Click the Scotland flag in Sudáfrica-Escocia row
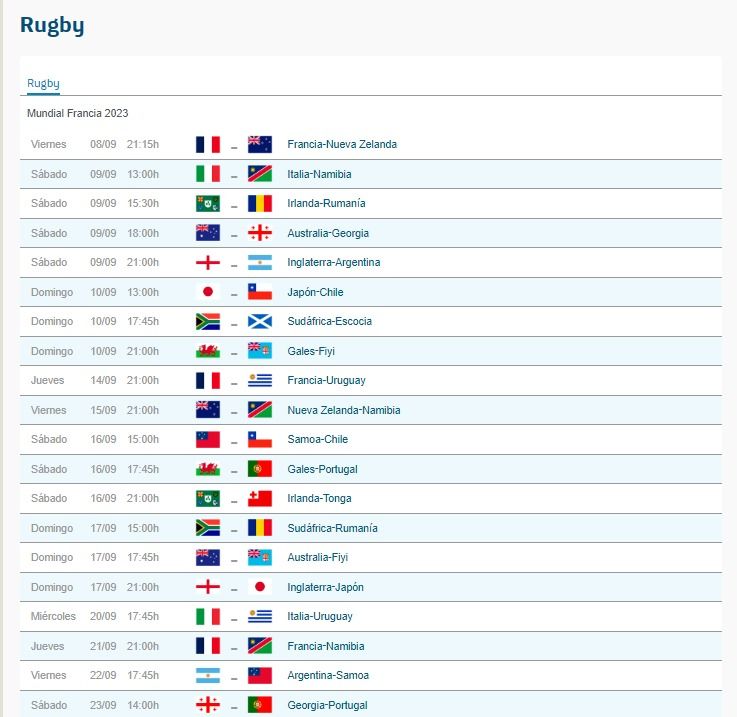Image resolution: width=737 pixels, height=717 pixels. pyautogui.click(x=260, y=321)
